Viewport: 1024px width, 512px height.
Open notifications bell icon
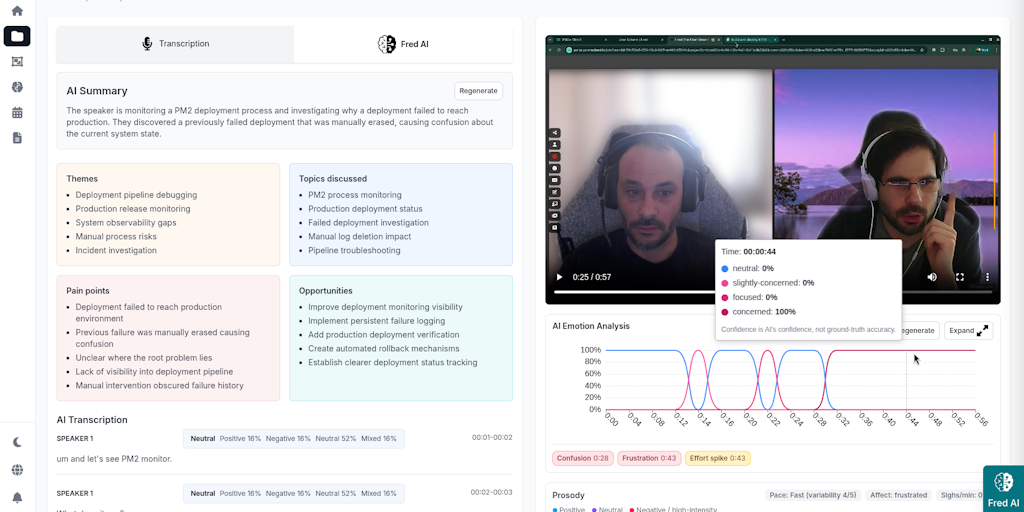click(17, 498)
